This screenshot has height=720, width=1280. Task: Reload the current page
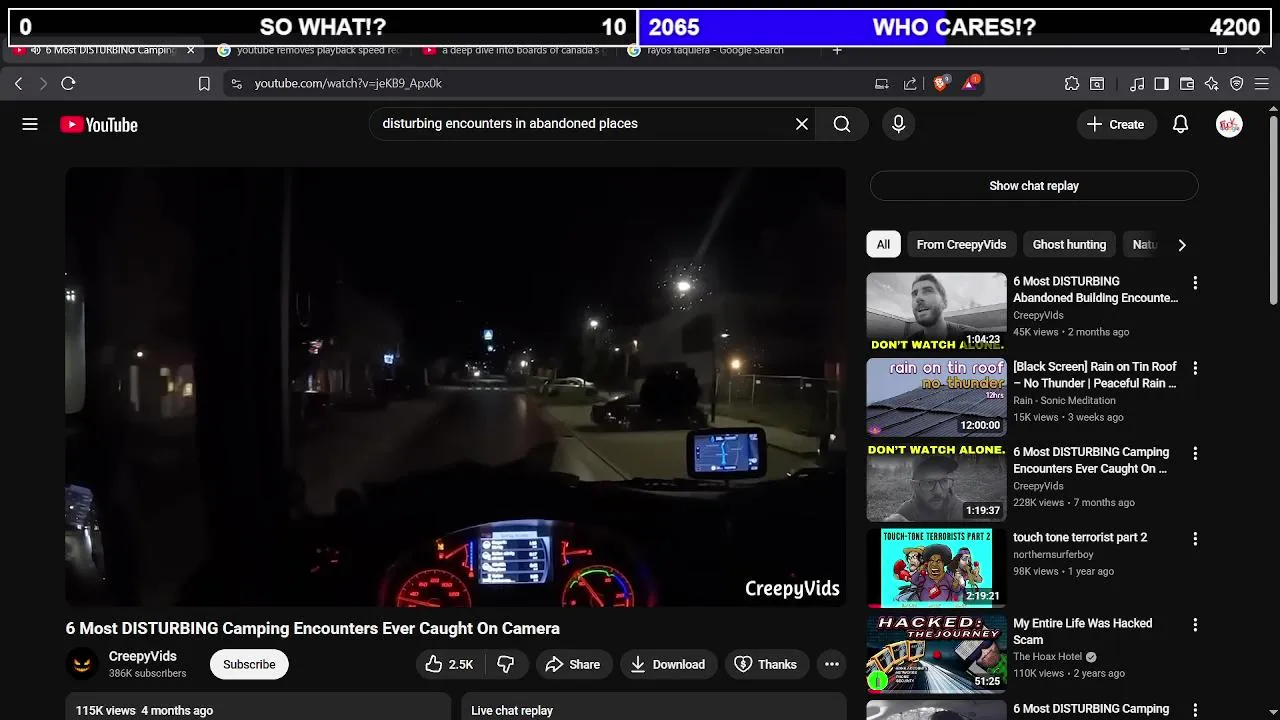pos(68,84)
